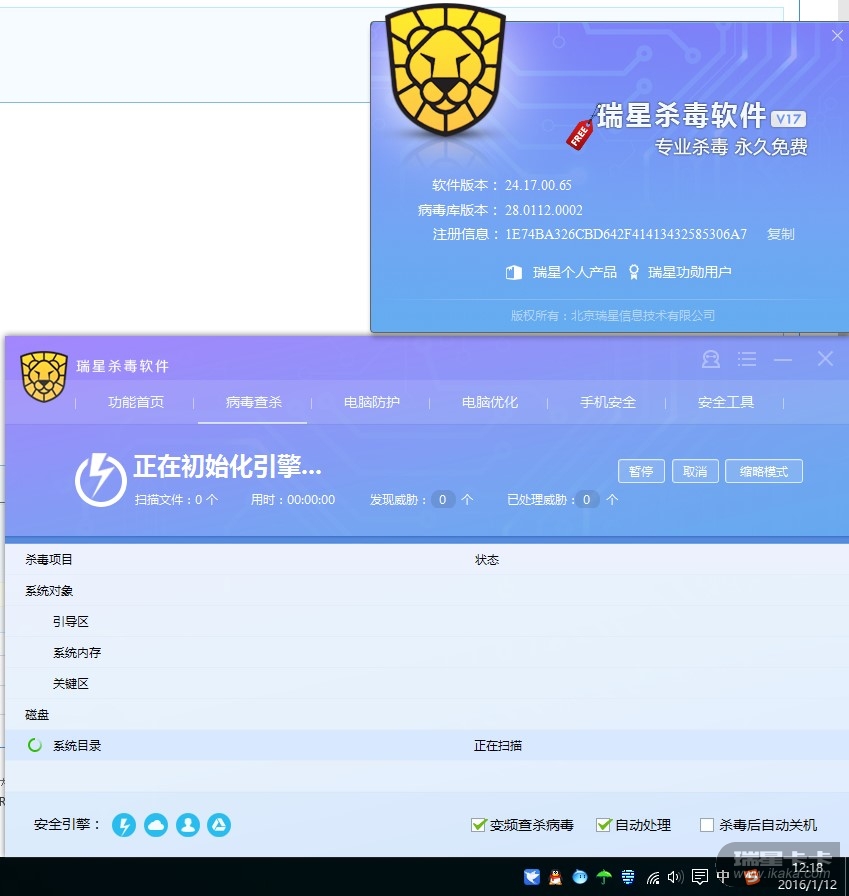Open the action center notification icon
849x896 pixels.
click(x=700, y=877)
